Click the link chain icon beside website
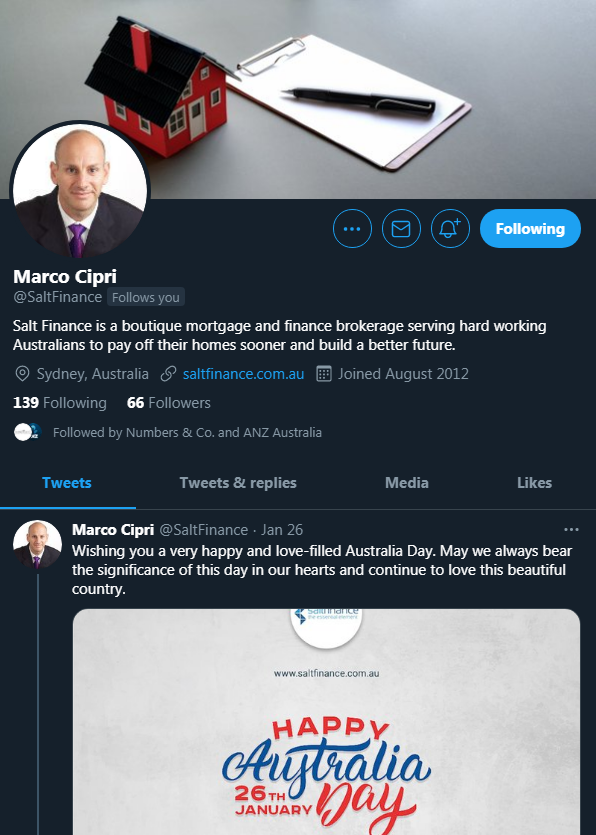The width and height of the screenshot is (596, 835). tap(168, 374)
